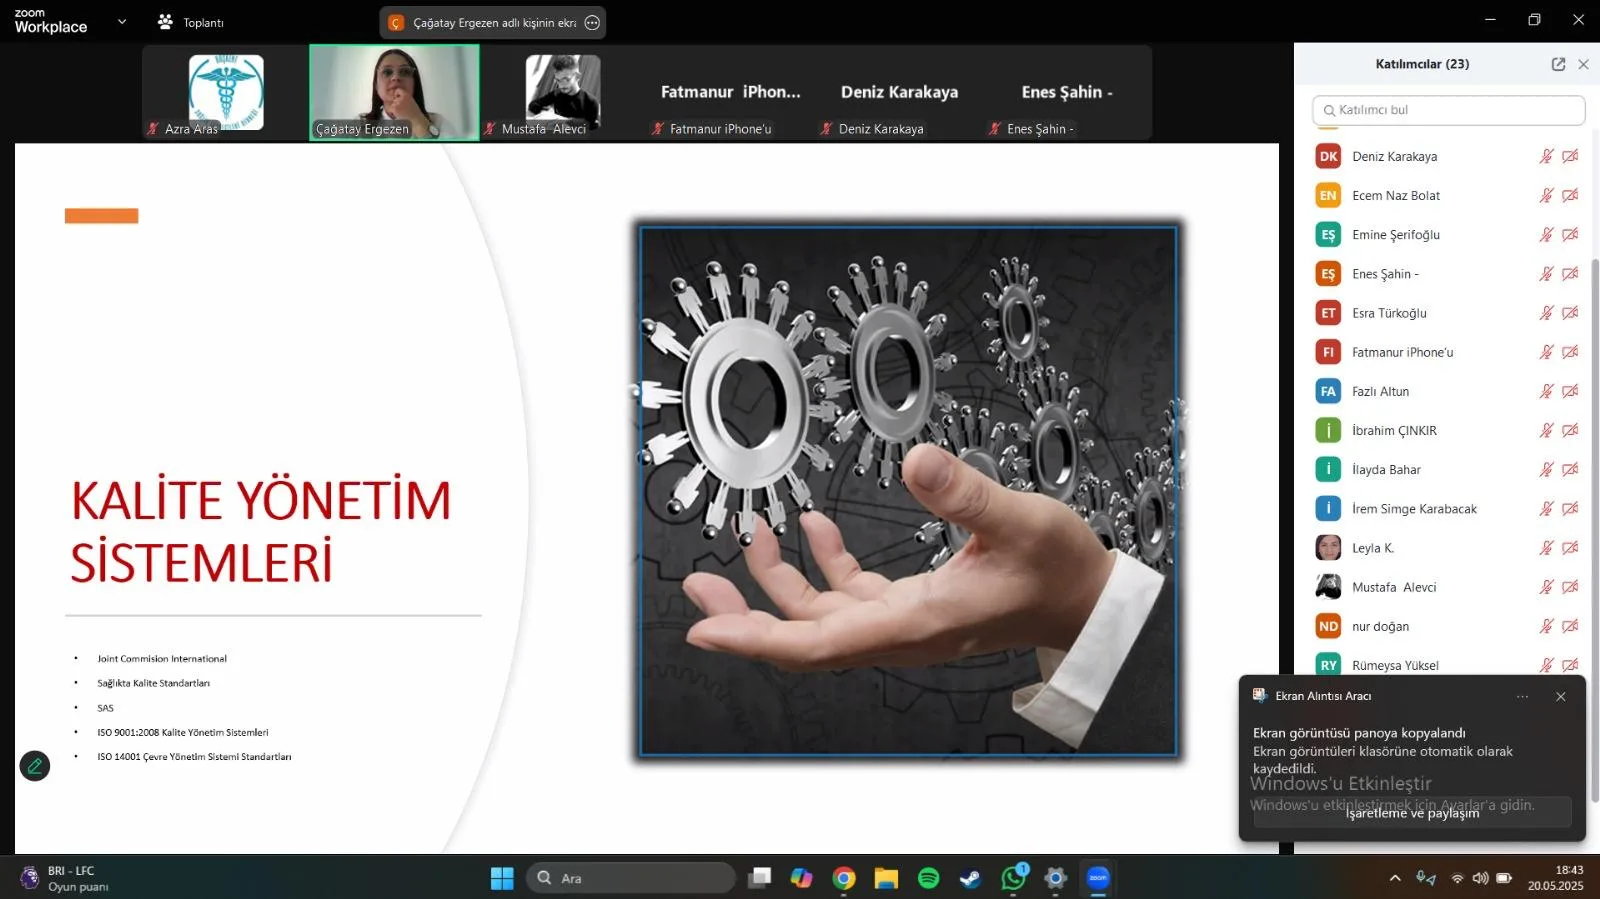Click the ISO 9001:2008 Kalite Yönetim Sistemleri text

point(183,732)
